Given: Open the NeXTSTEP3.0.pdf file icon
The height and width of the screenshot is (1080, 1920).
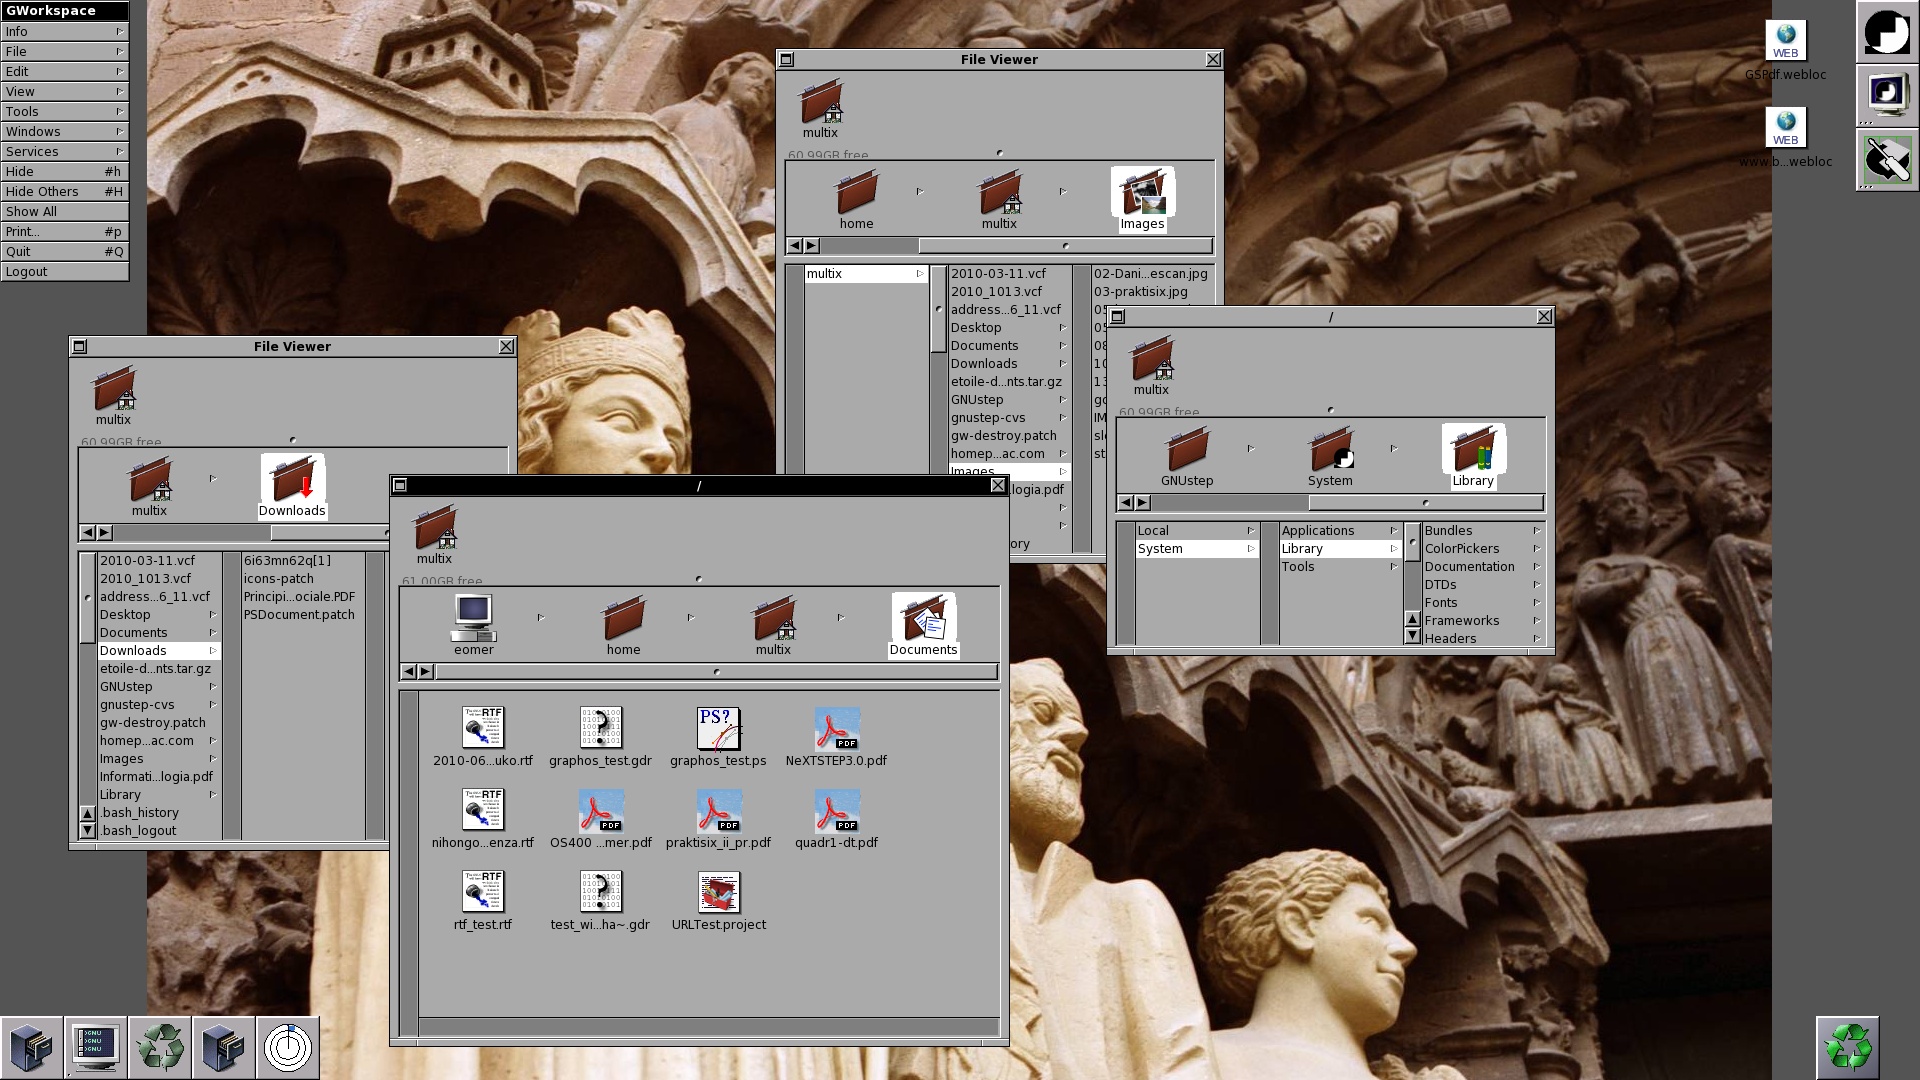Looking at the screenshot, I should 836,730.
